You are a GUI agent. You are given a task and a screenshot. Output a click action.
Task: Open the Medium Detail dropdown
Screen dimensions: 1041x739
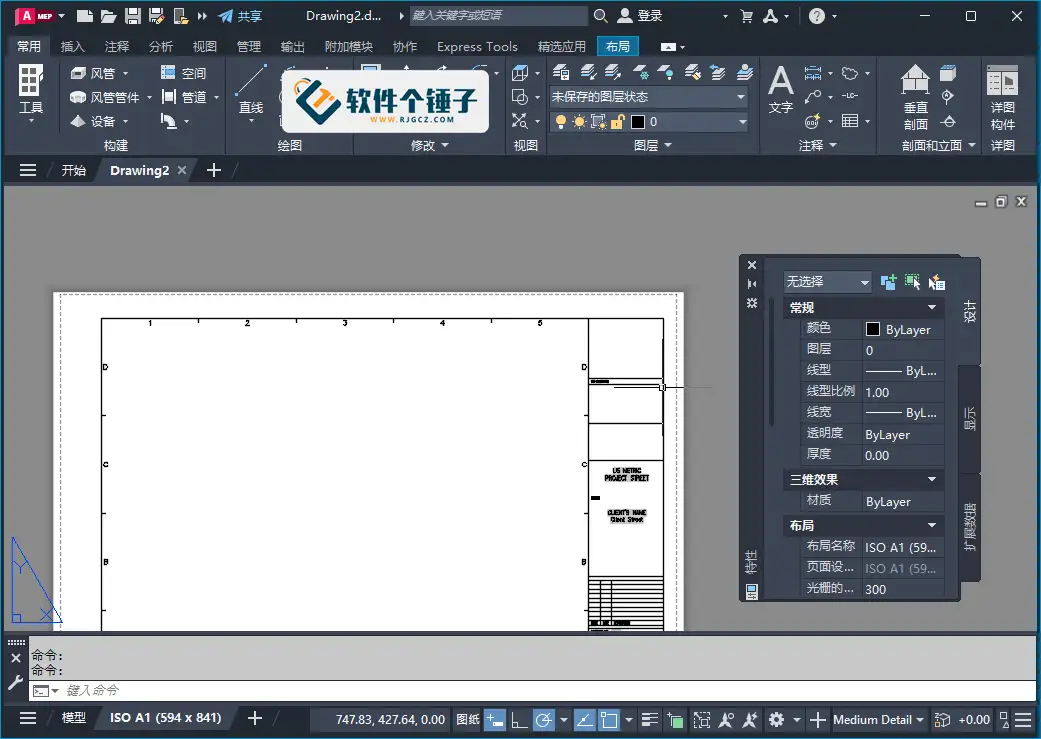pos(878,719)
